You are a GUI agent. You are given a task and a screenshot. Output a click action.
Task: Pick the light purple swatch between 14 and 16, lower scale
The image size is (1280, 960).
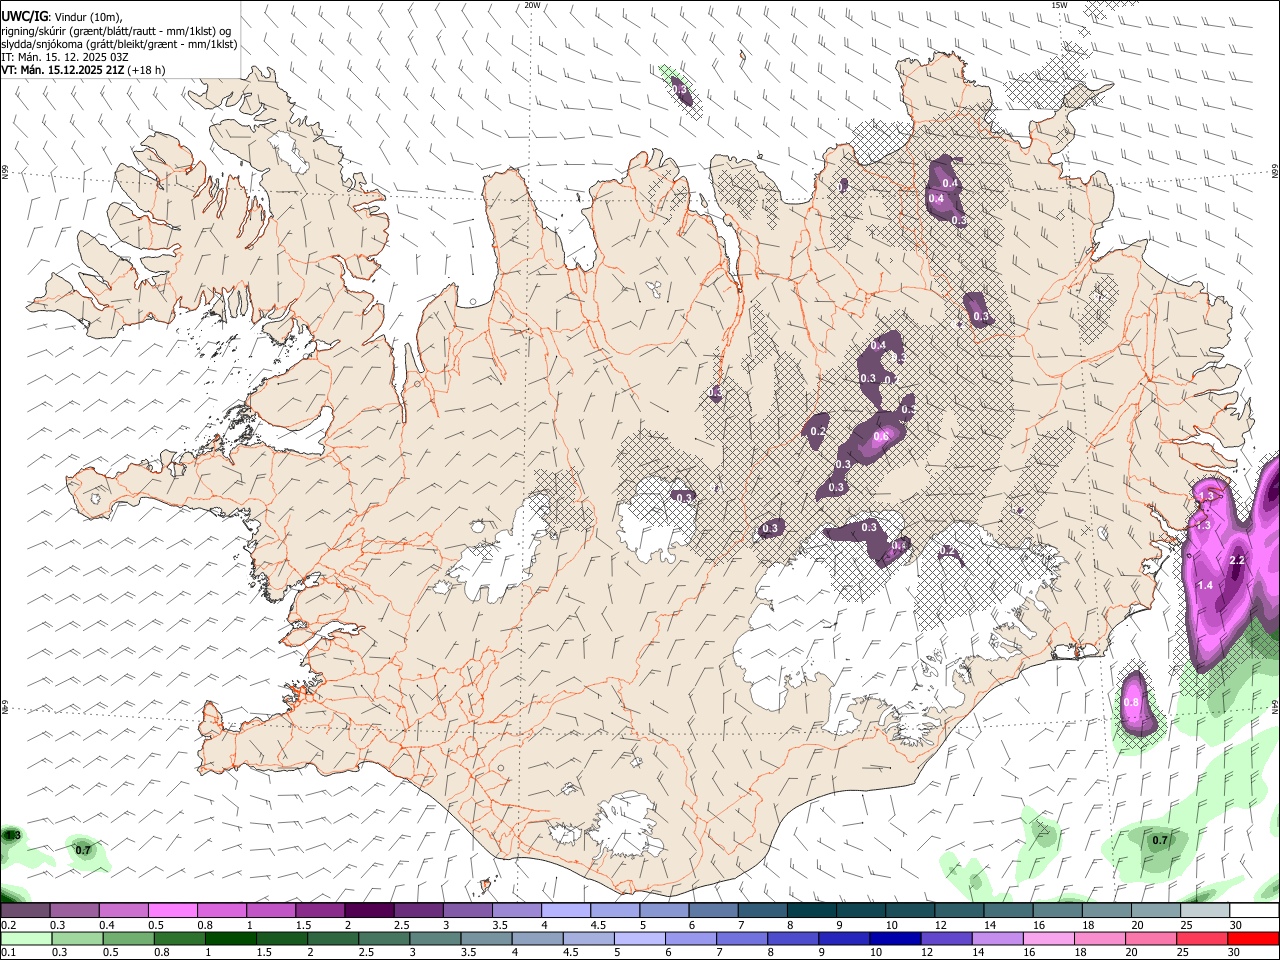point(996,938)
